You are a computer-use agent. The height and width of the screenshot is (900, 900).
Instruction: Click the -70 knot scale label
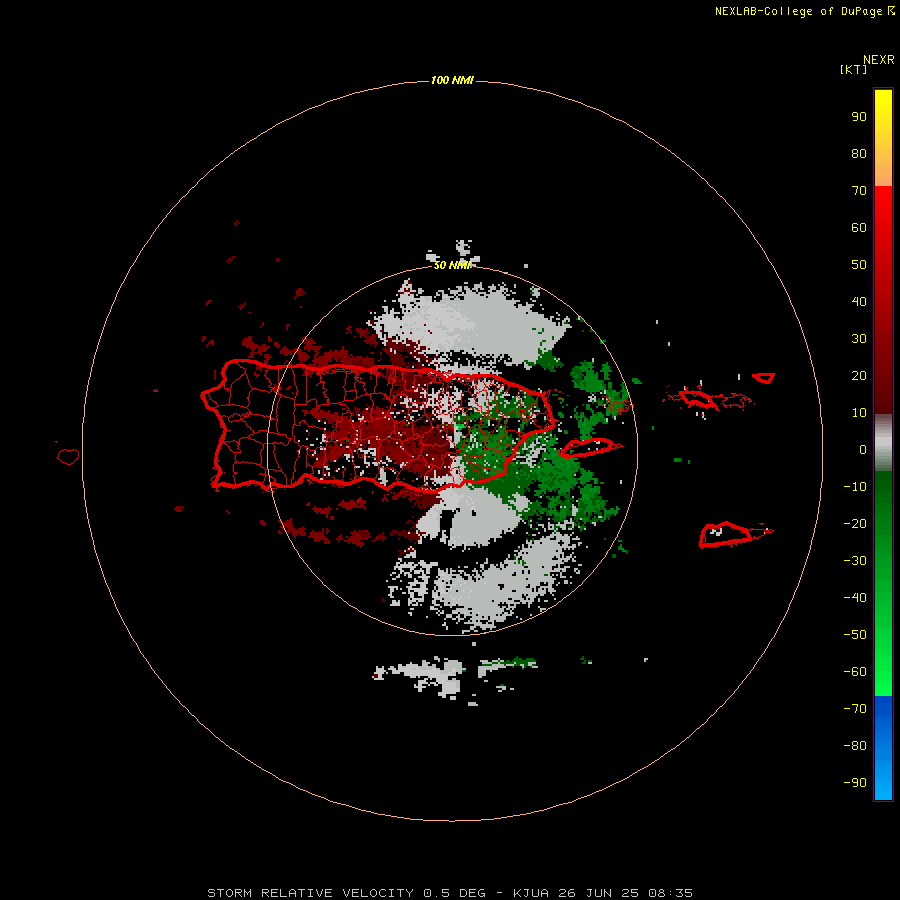click(x=855, y=709)
